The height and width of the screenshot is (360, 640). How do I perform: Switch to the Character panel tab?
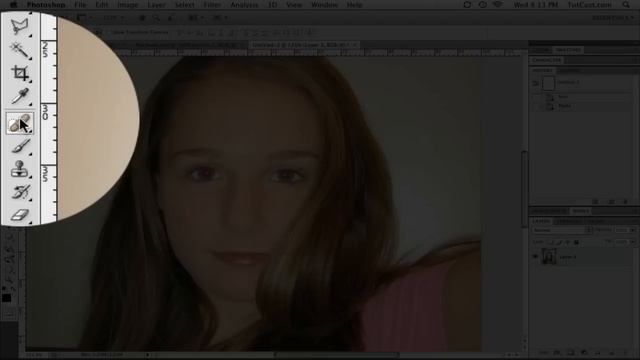click(547, 60)
